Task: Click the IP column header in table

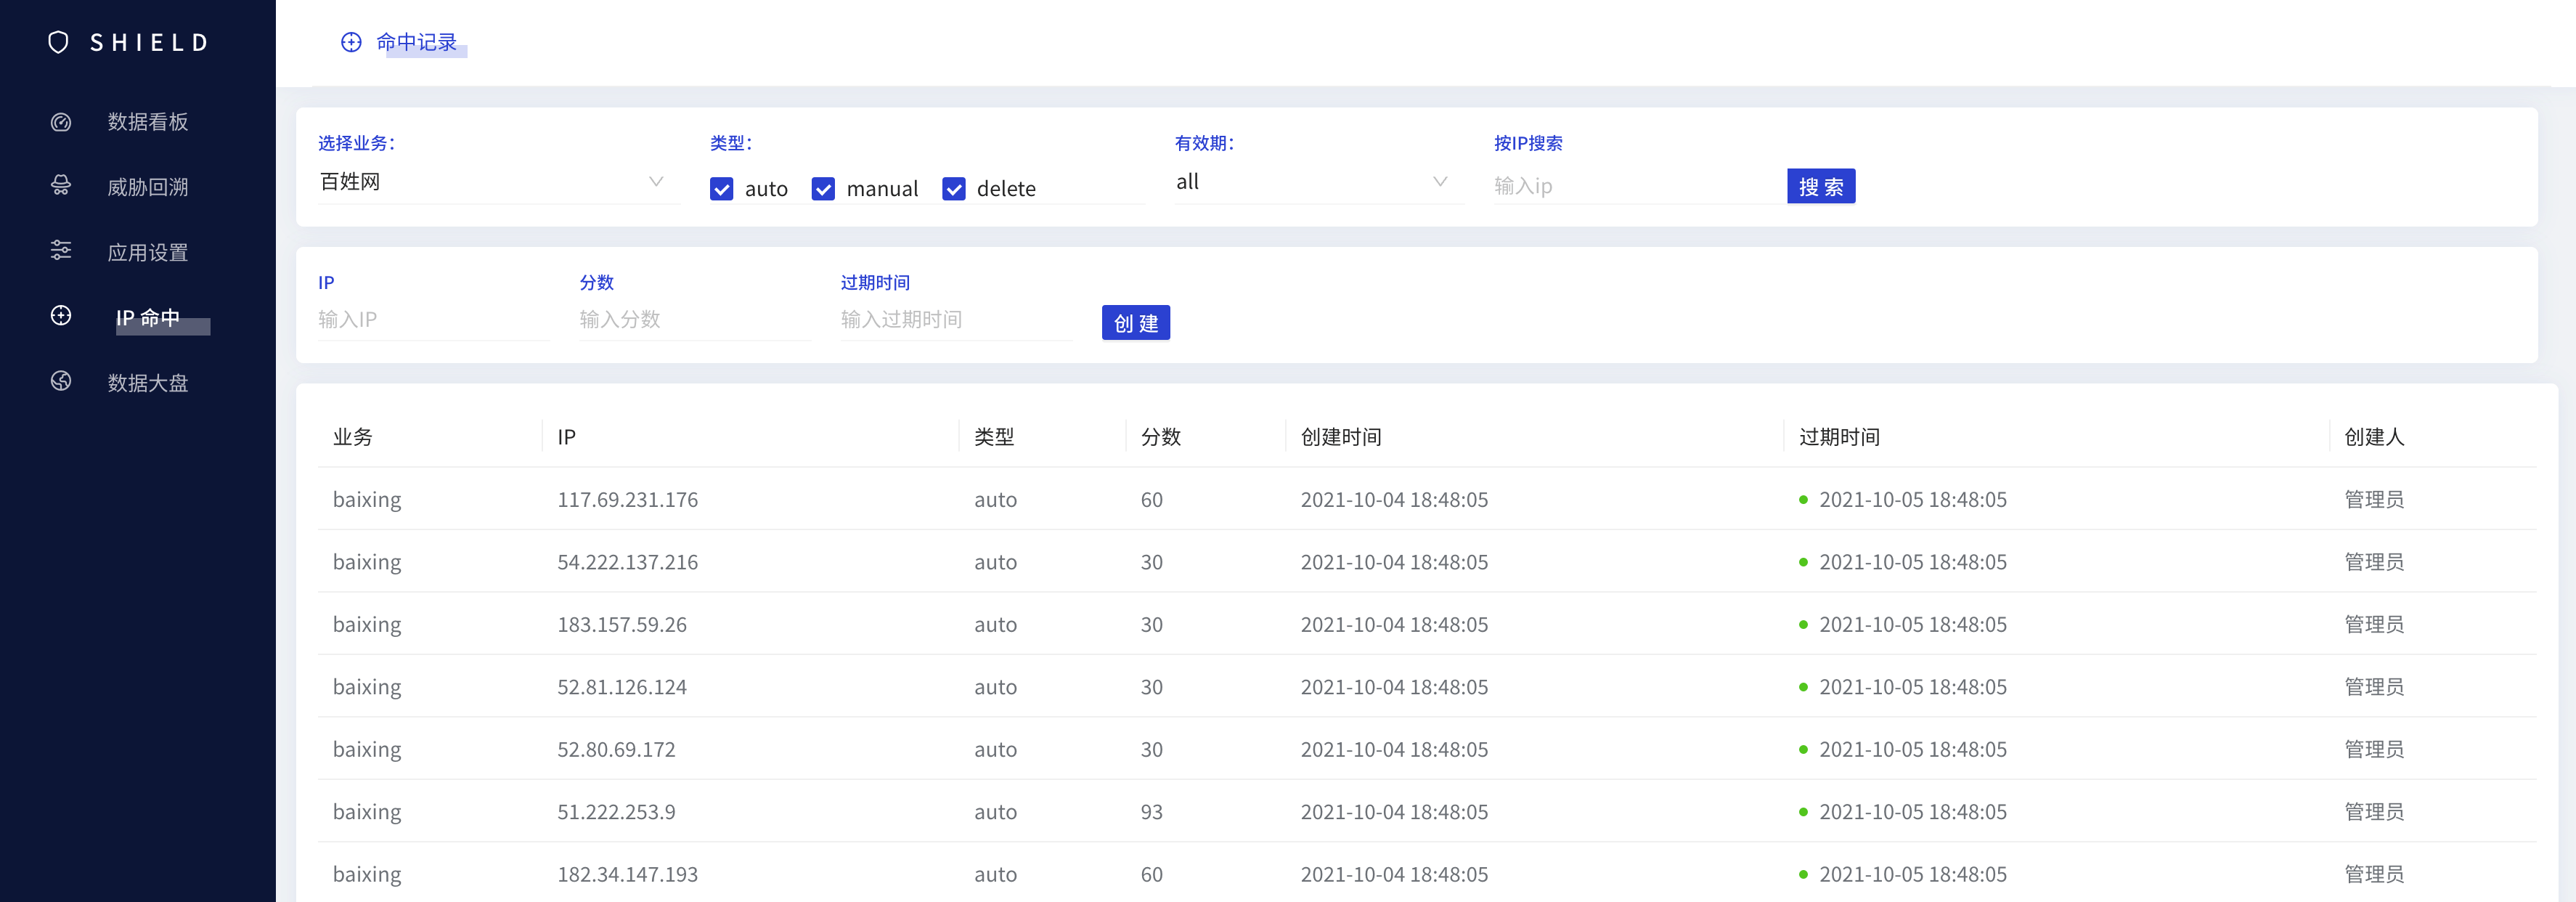Action: (566, 437)
